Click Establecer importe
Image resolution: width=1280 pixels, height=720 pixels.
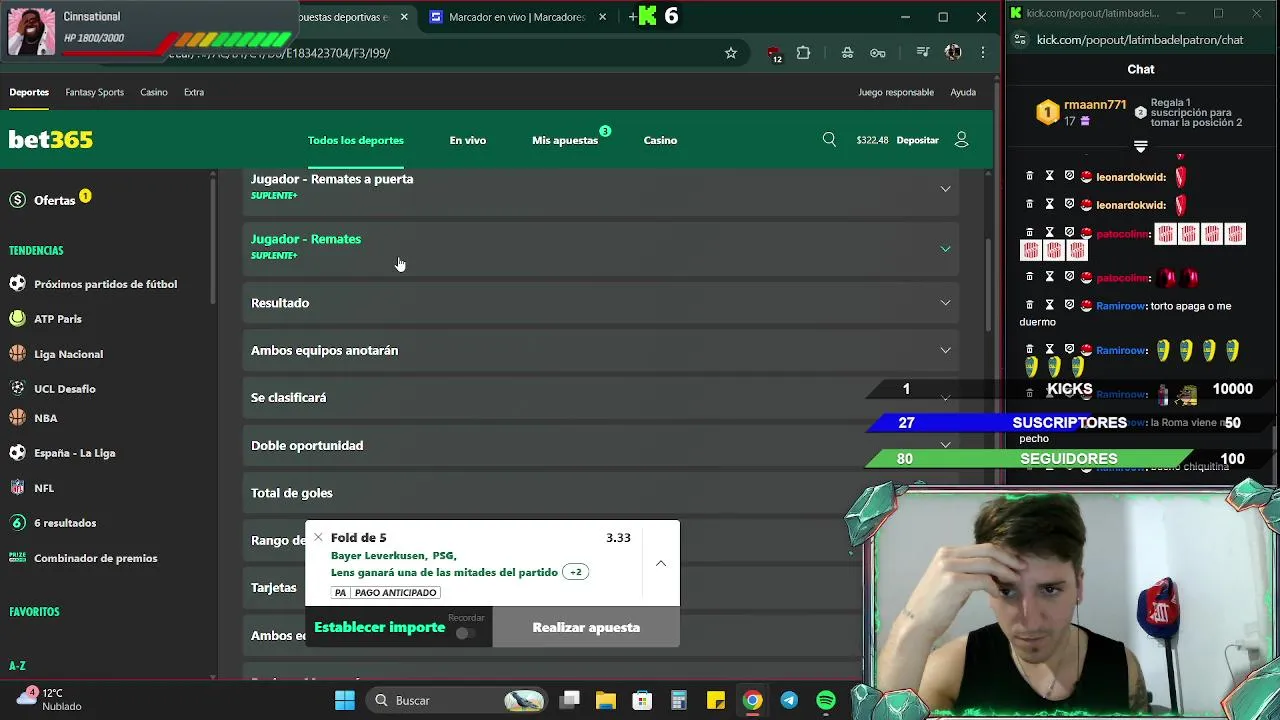pyautogui.click(x=379, y=627)
